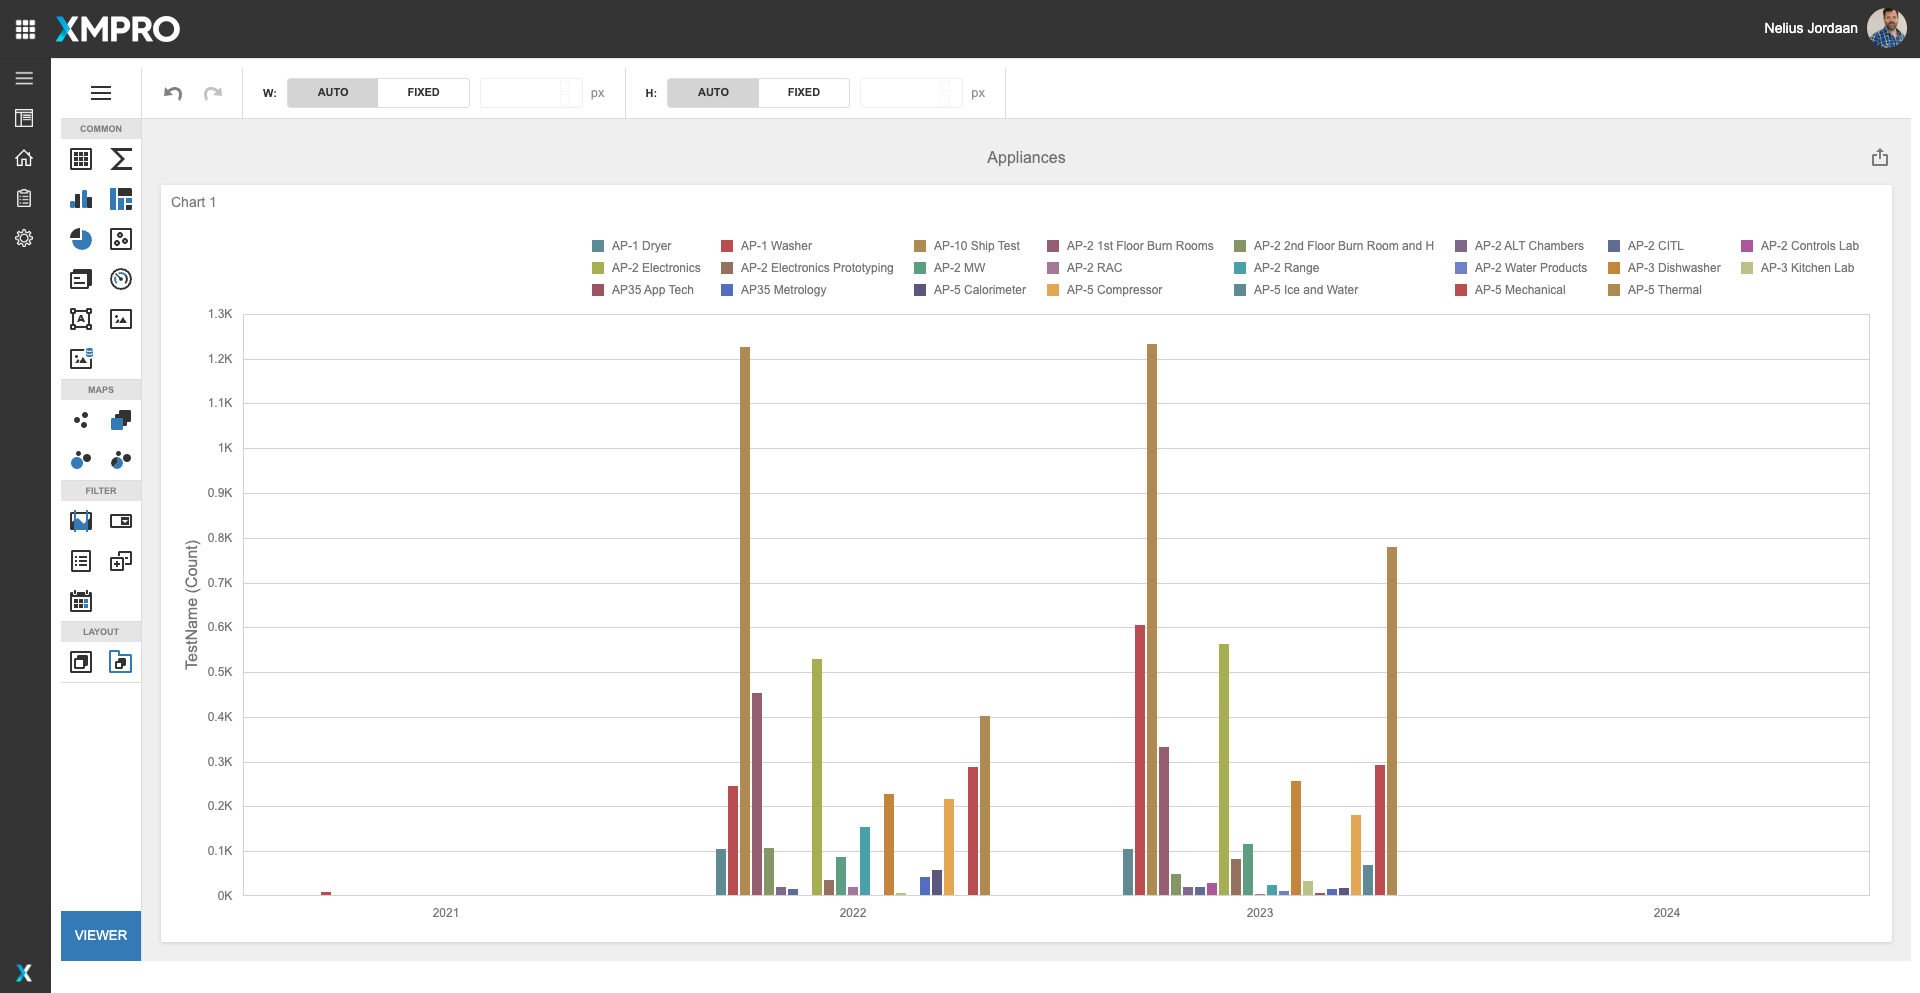1920x993 pixels.
Task: Open the app launcher grid next to XMPRO
Action: [26, 29]
